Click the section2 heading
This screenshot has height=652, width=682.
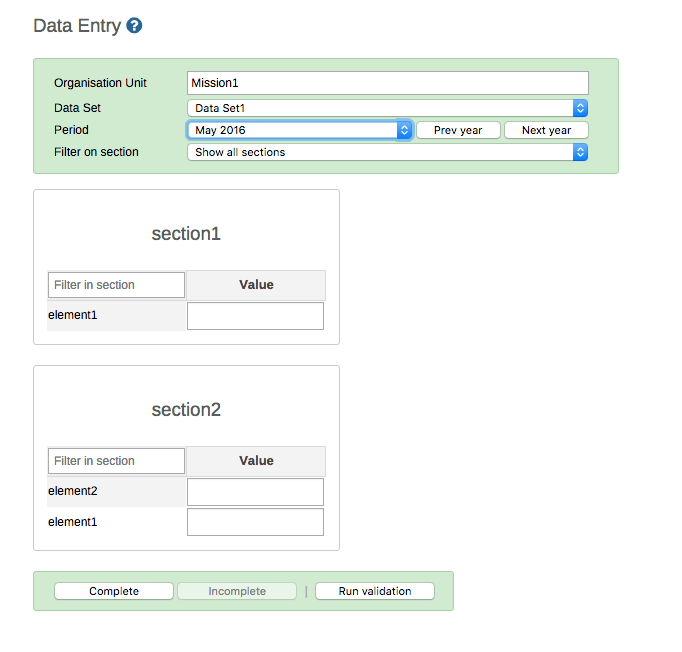pos(186,410)
